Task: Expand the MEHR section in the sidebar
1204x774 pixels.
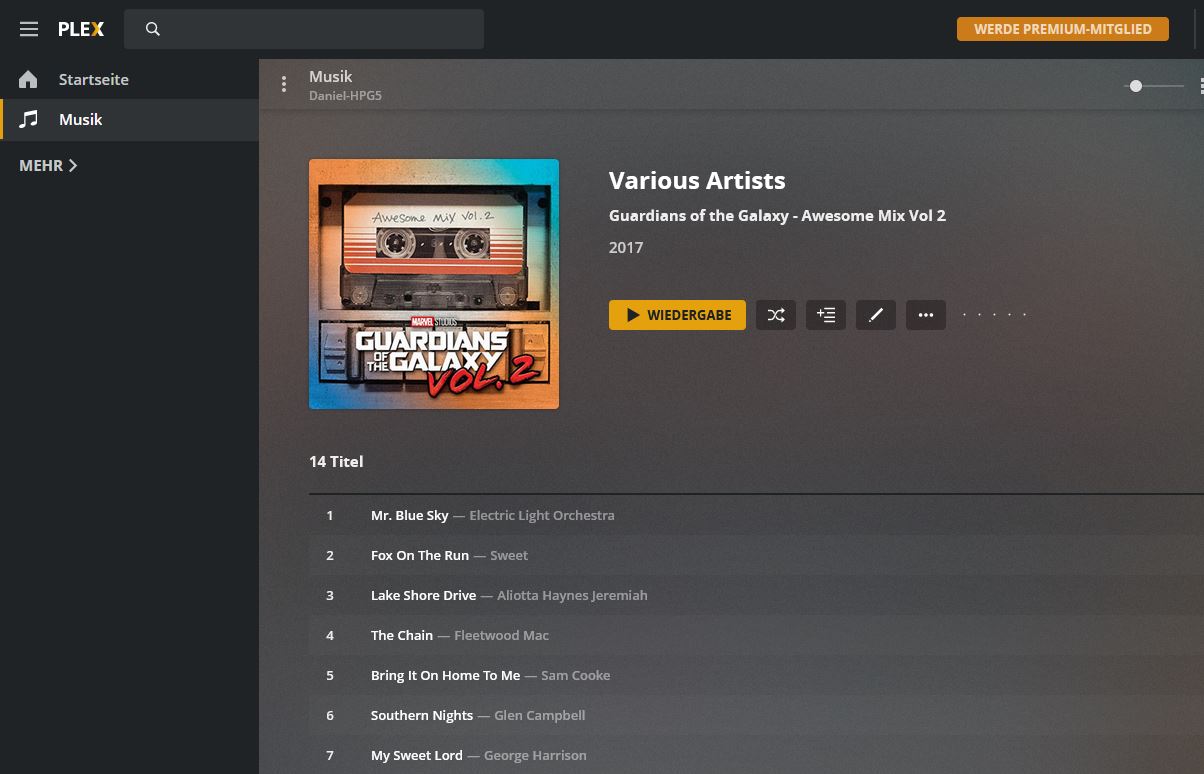Action: click(47, 165)
